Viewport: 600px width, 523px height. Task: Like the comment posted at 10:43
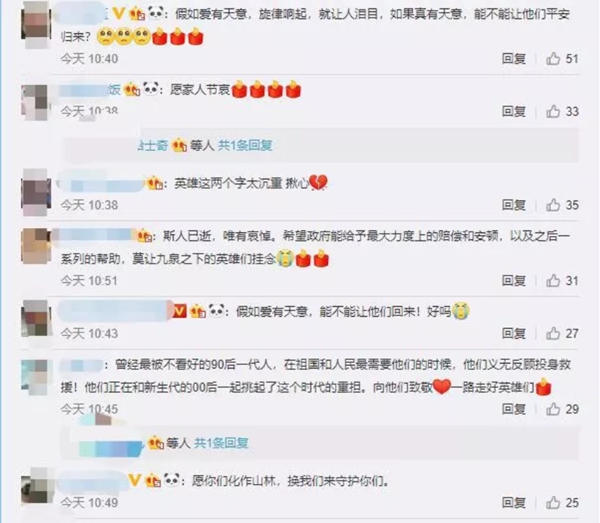pyautogui.click(x=553, y=334)
